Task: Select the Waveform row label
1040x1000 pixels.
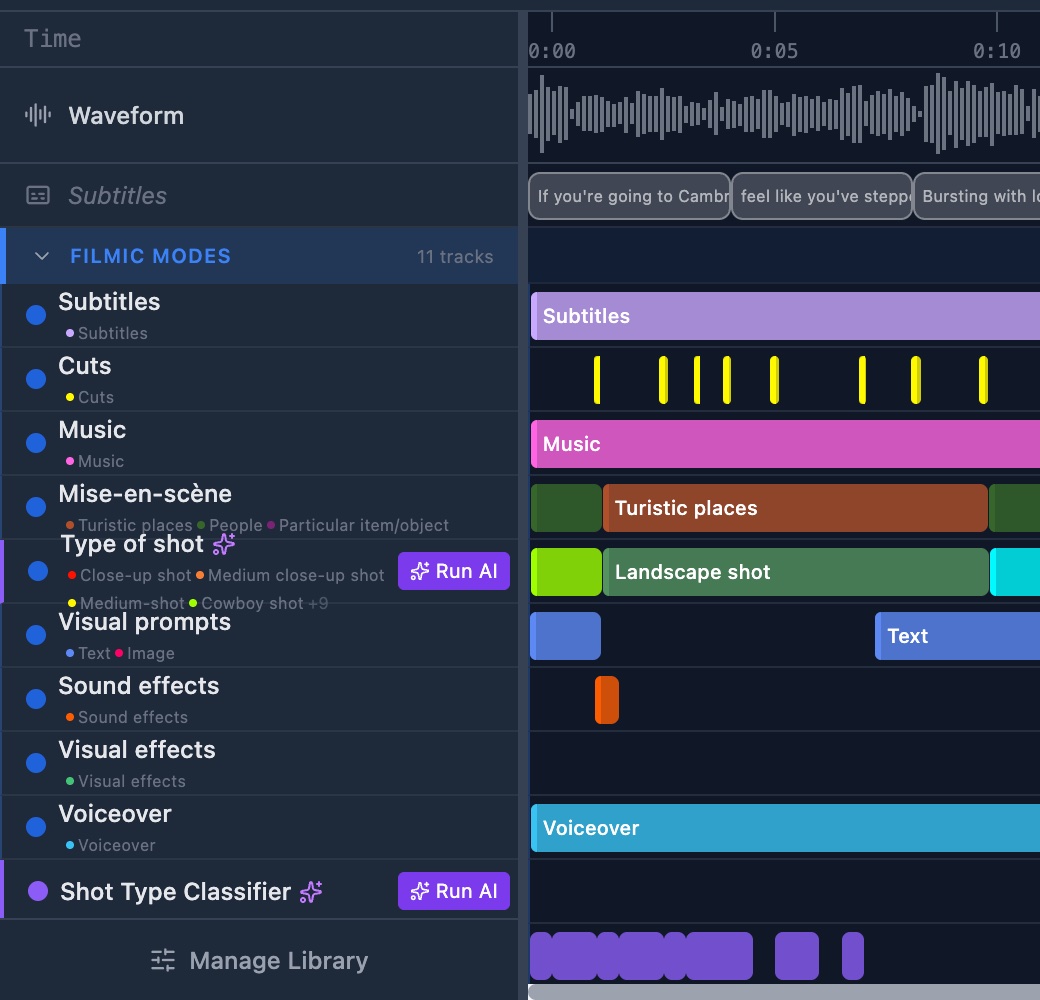Action: [126, 115]
